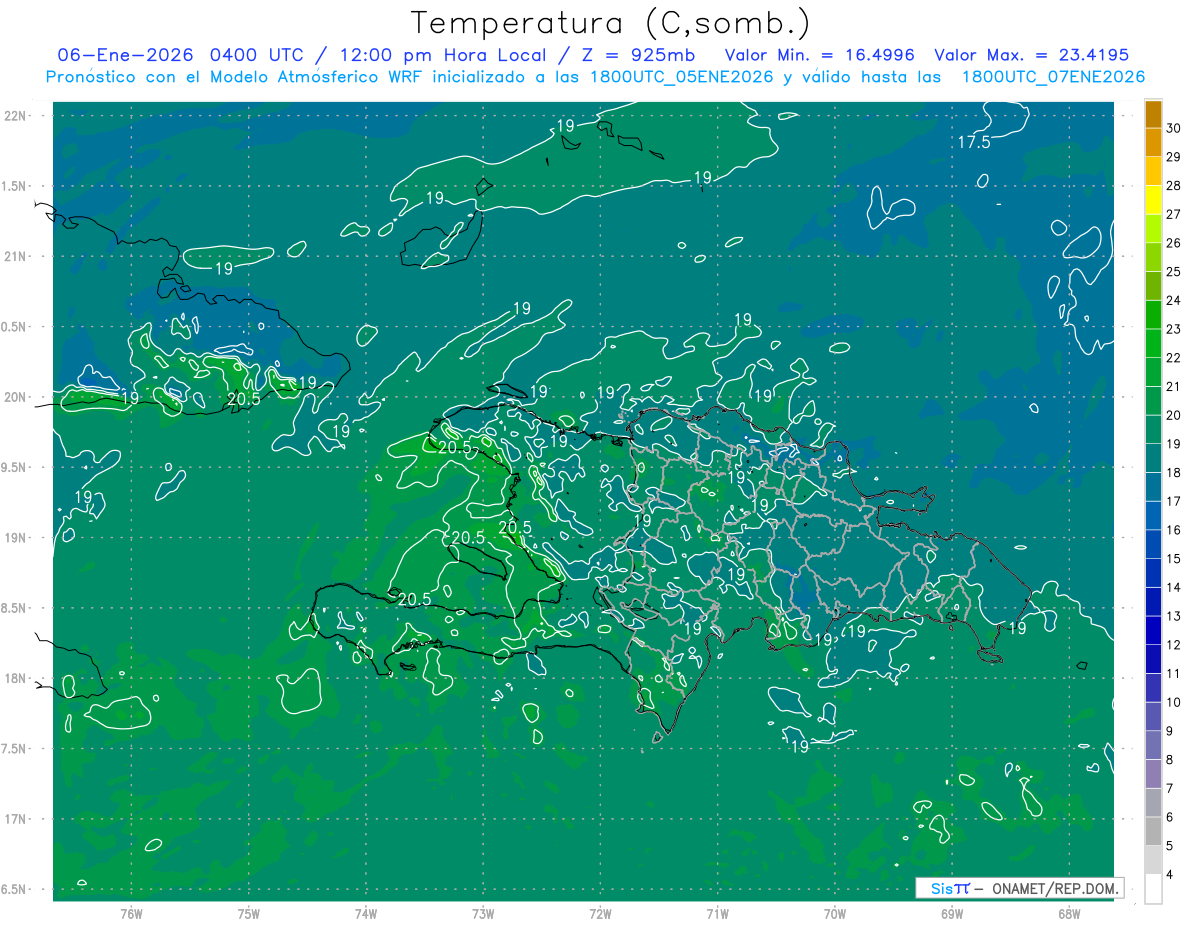This screenshot has height=927, width=1200.
Task: Click the colorbar label '4'
Action: click(1171, 875)
